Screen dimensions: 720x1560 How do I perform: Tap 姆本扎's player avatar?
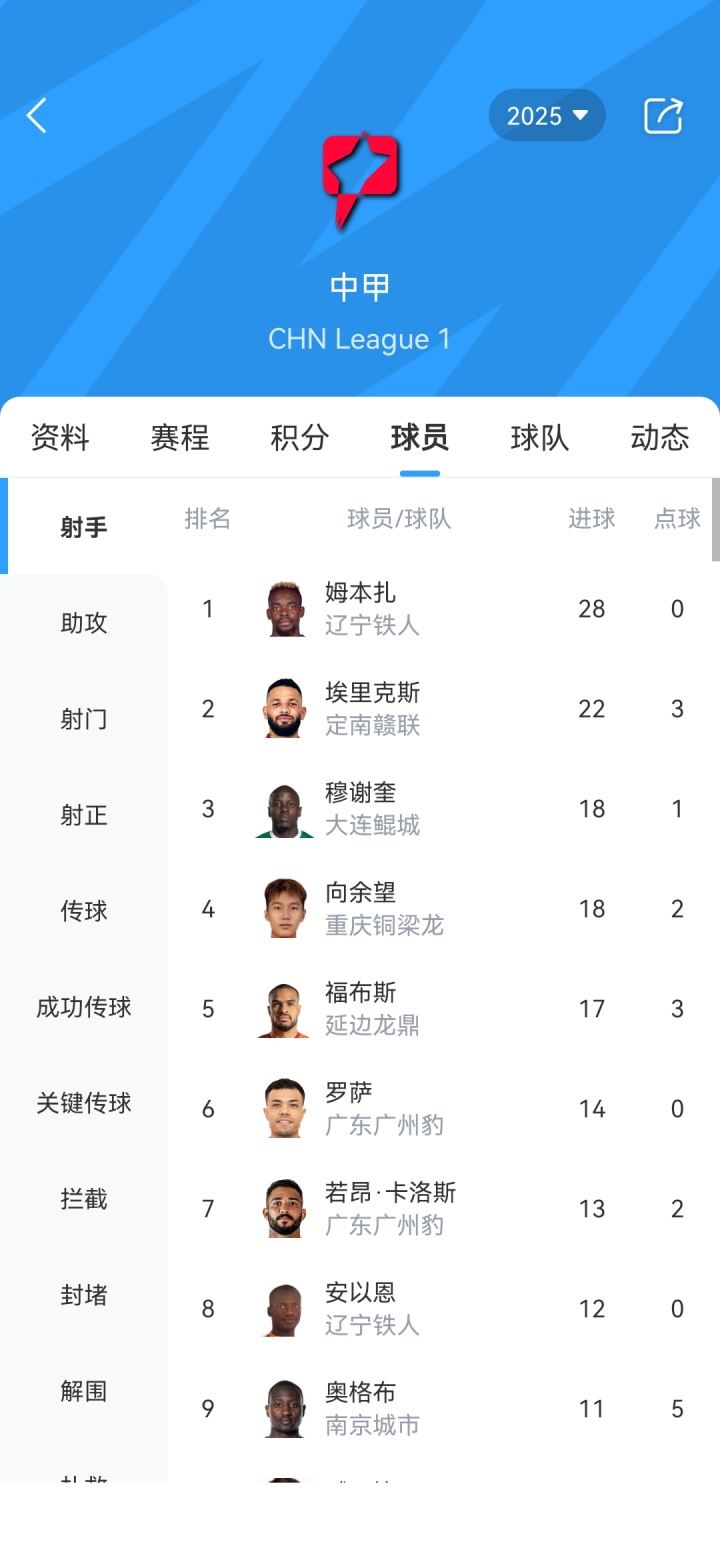pos(285,609)
